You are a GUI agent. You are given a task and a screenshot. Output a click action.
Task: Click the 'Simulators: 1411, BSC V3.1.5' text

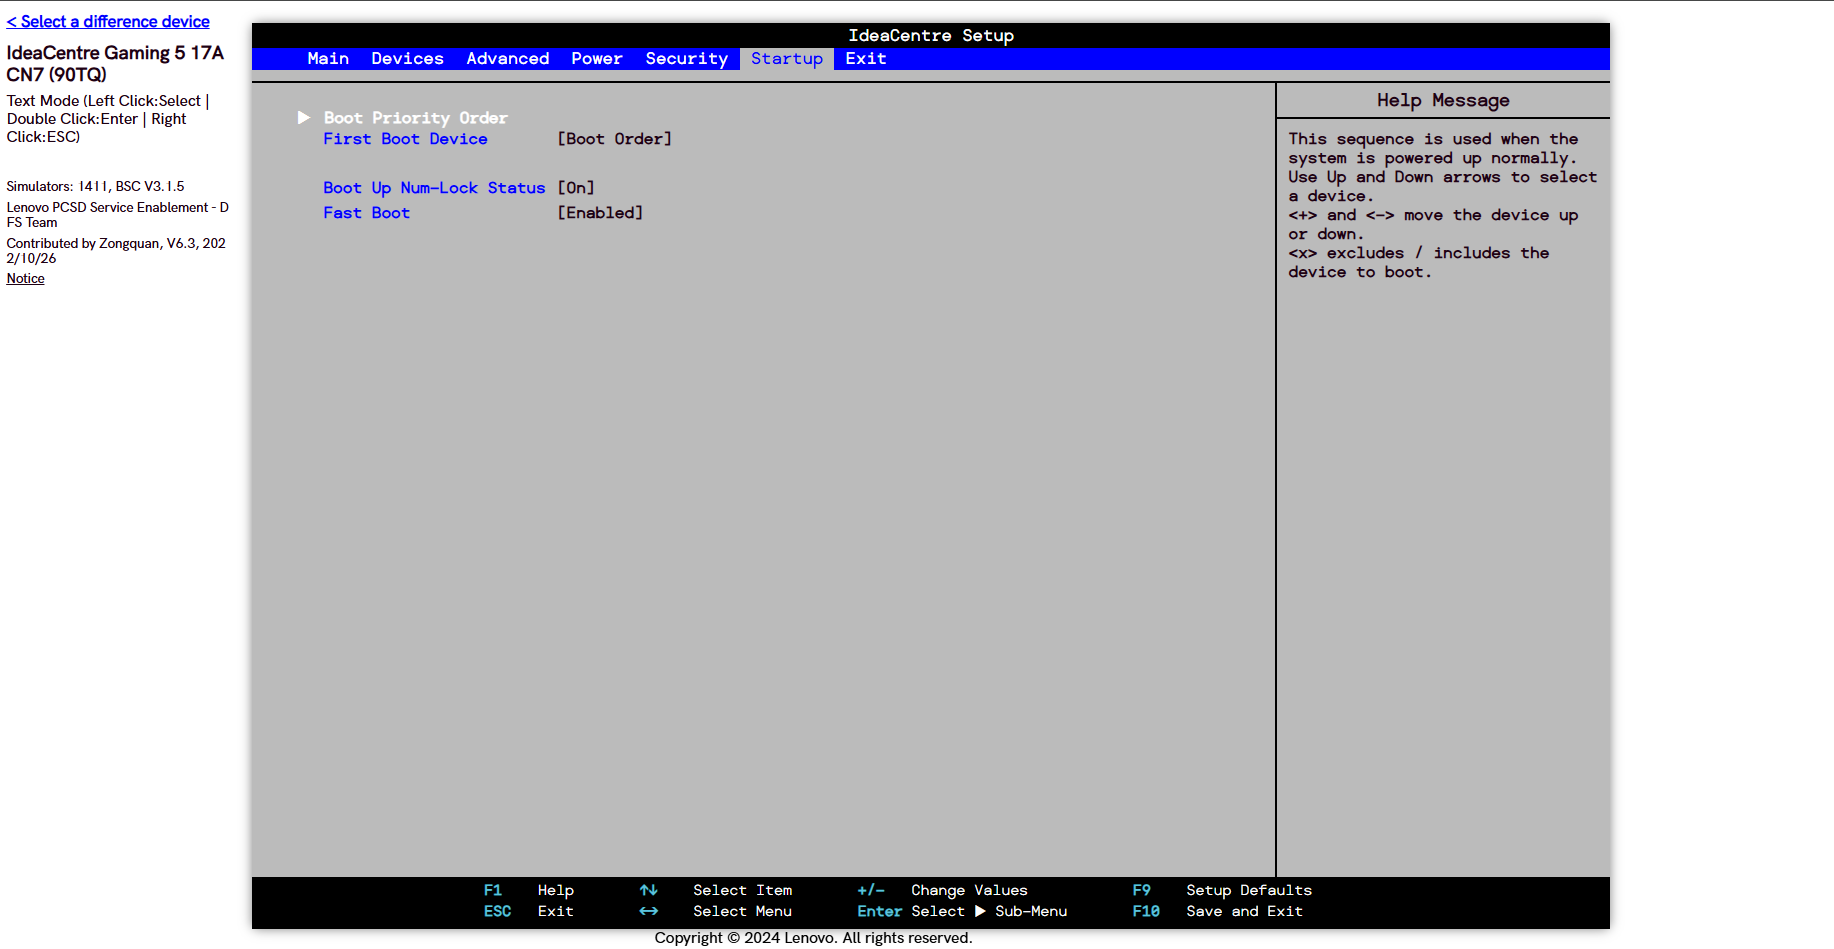tap(96, 187)
